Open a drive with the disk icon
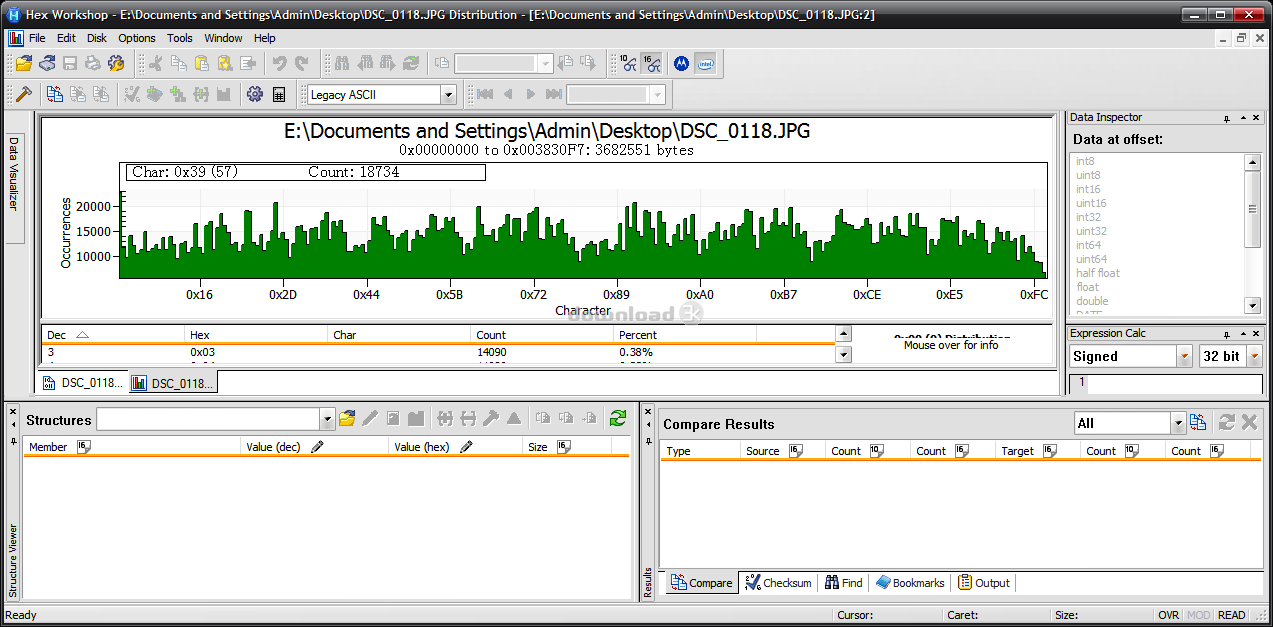Viewport: 1273px width, 627px height. point(47,63)
